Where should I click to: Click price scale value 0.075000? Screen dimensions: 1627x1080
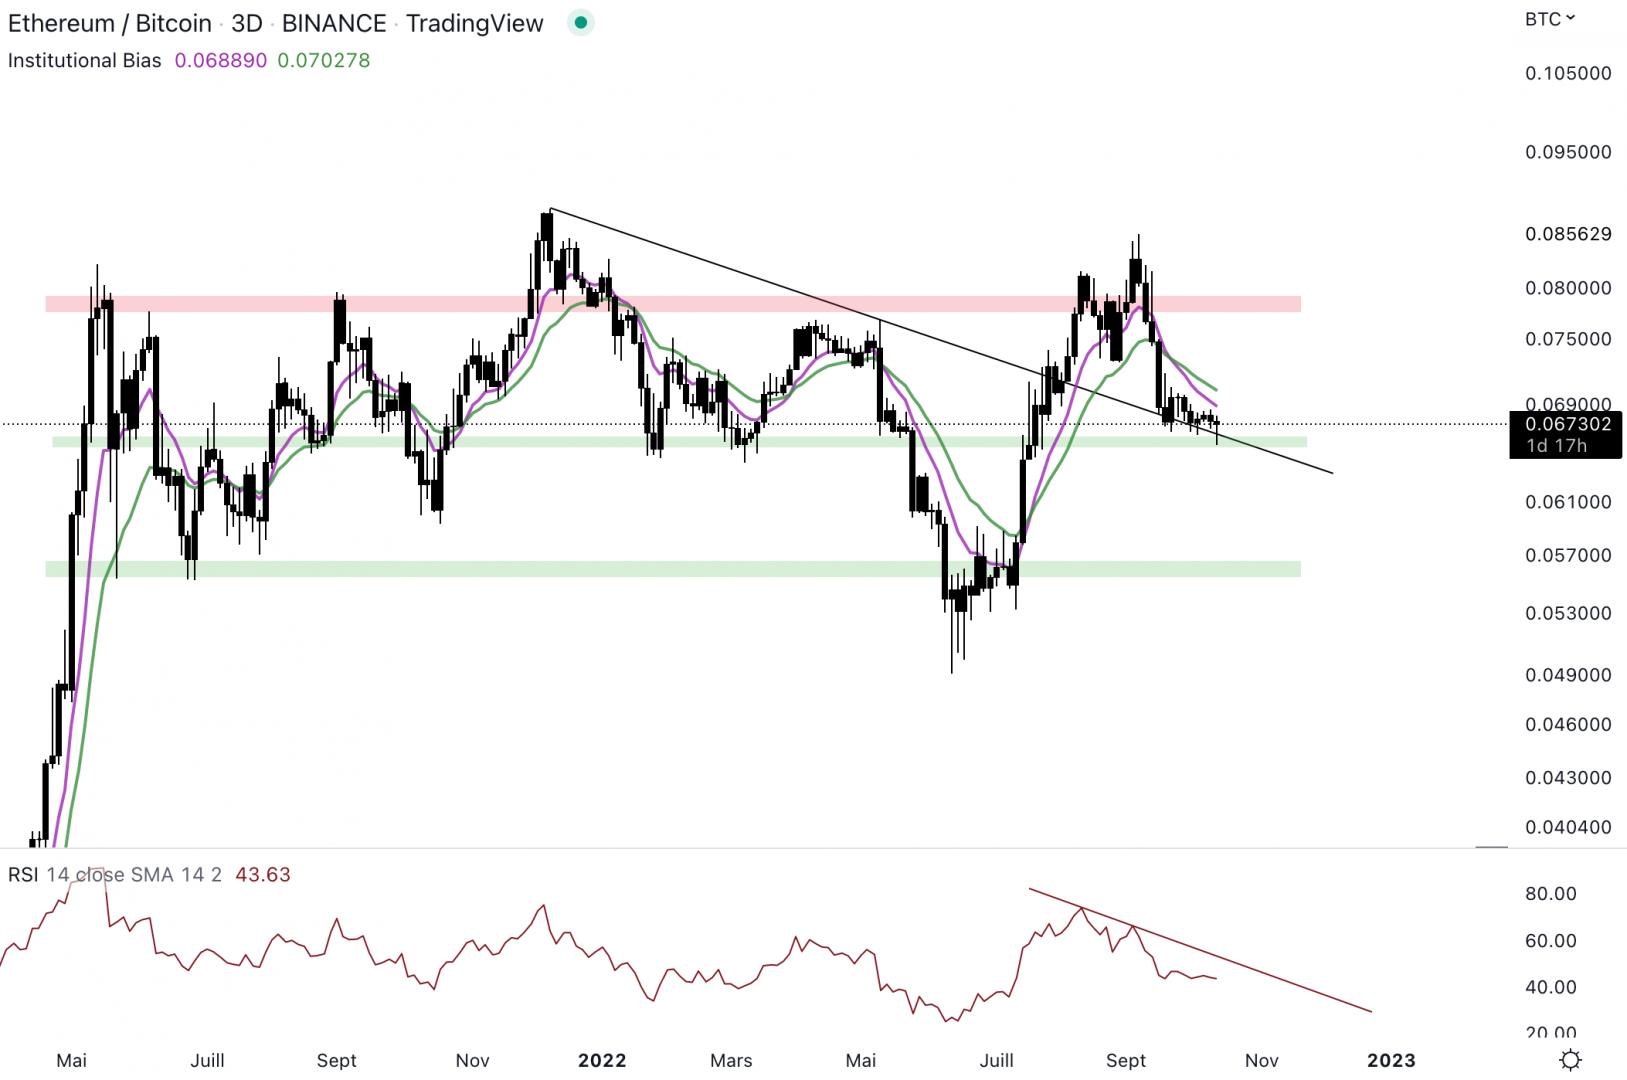pos(1568,339)
